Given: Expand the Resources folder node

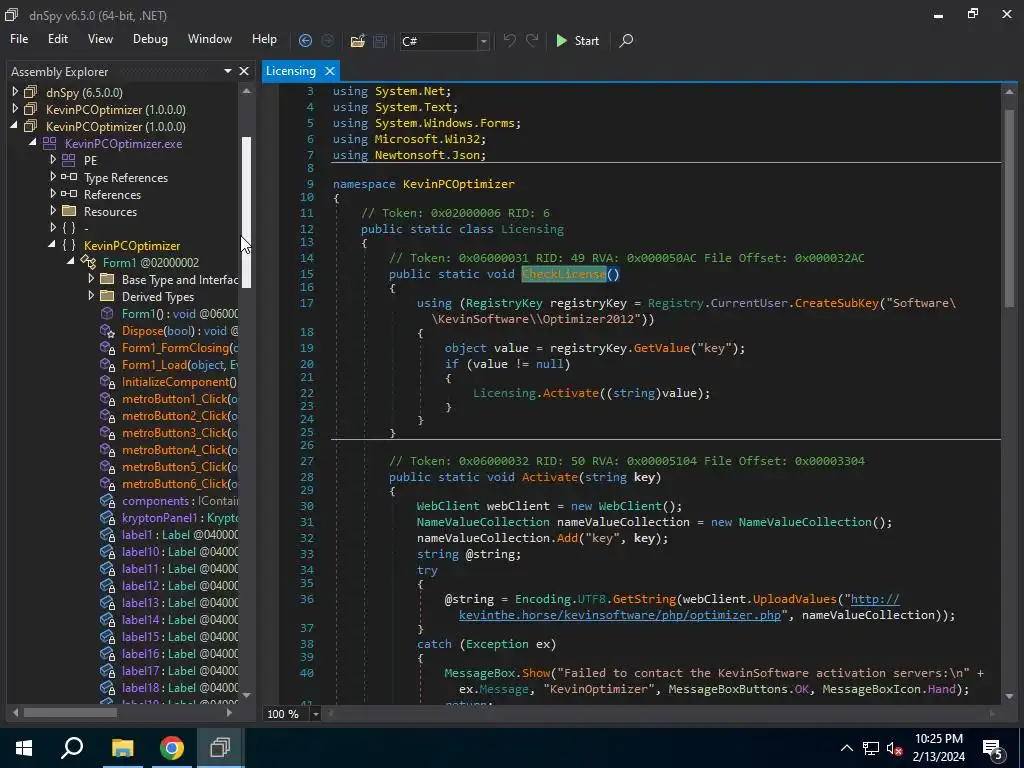Looking at the screenshot, I should (53, 211).
